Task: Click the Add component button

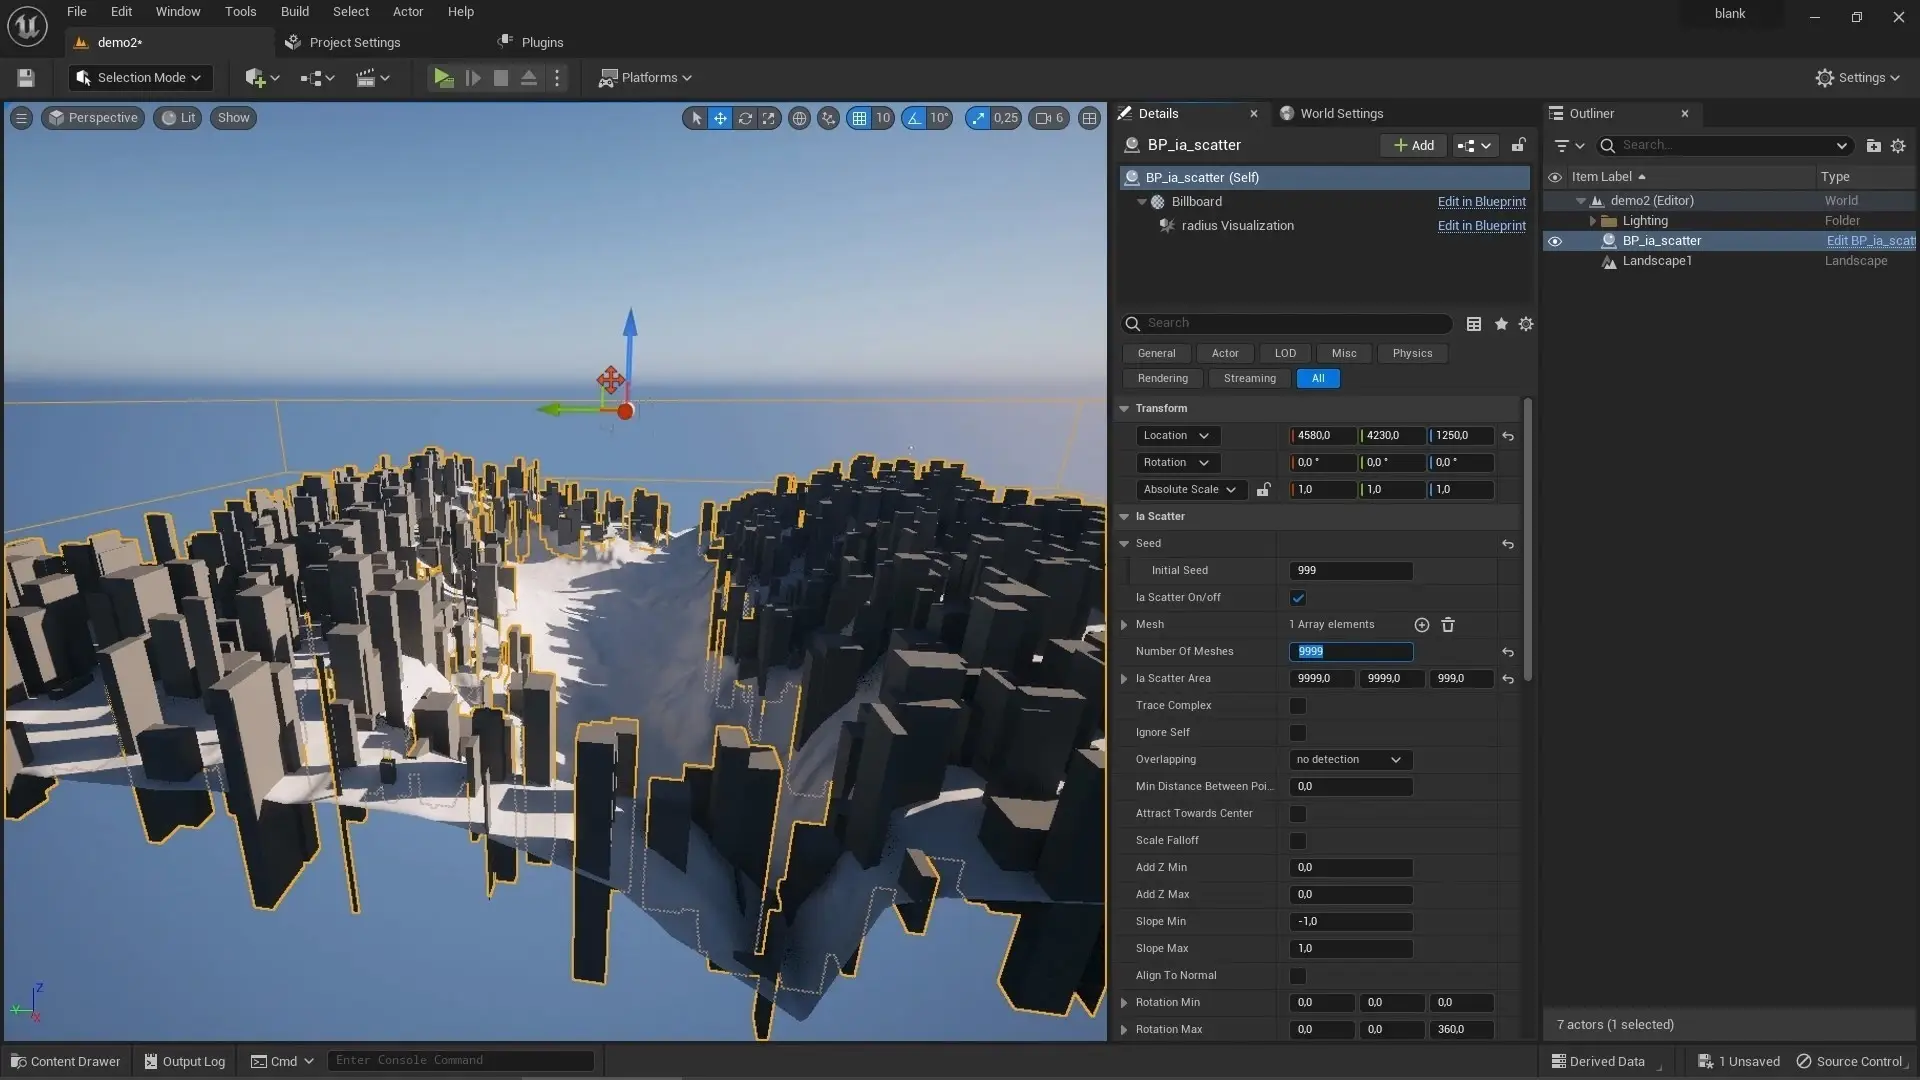Action: click(x=1413, y=145)
